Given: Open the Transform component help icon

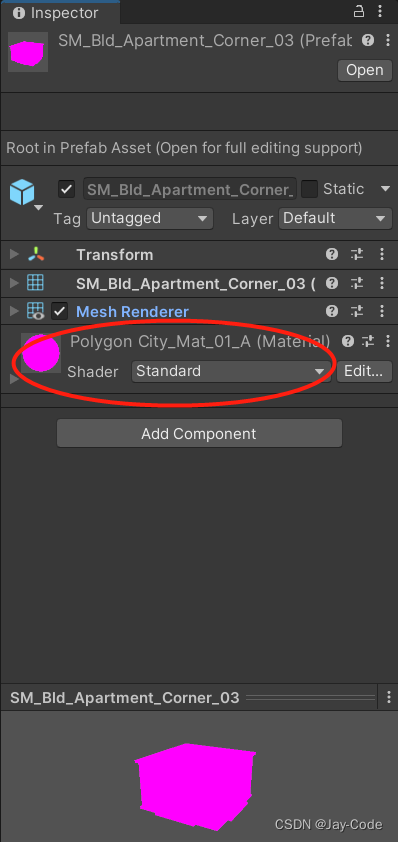Looking at the screenshot, I should pos(332,254).
